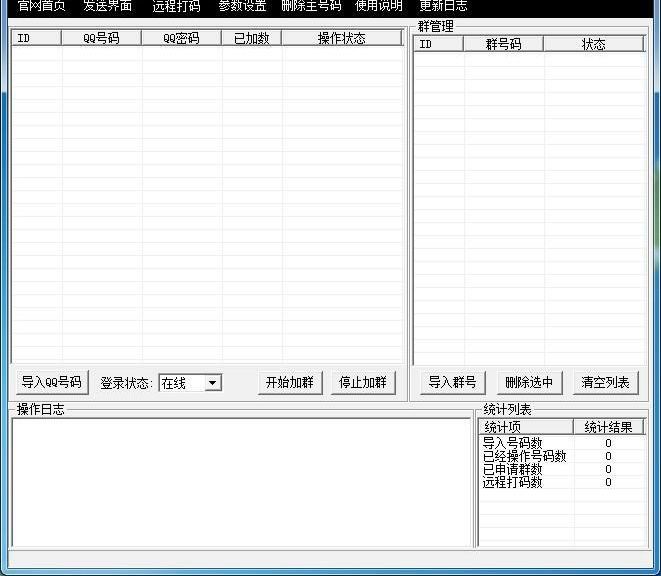Select the 已申请群数 row
The width and height of the screenshot is (661, 576).
pyautogui.click(x=562, y=469)
